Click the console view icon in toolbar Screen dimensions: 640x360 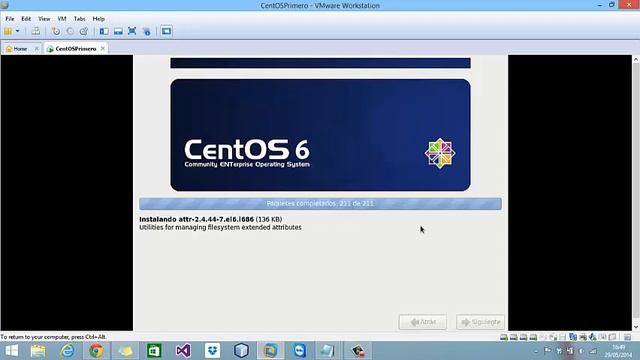(166, 31)
